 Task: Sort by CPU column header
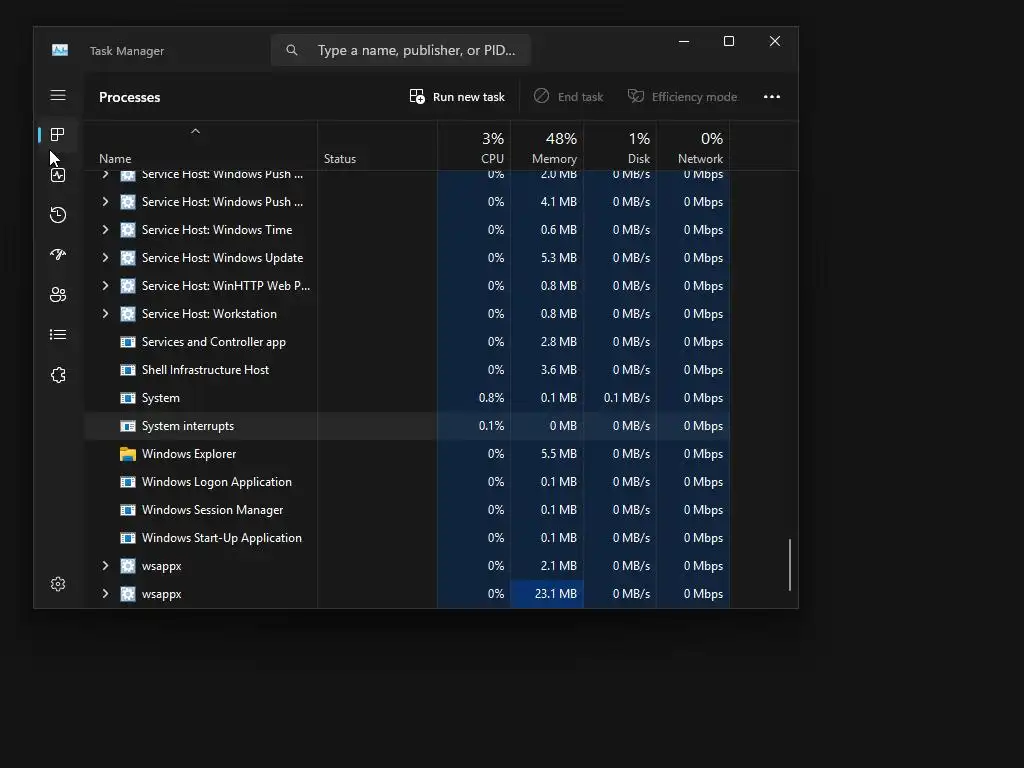point(474,146)
